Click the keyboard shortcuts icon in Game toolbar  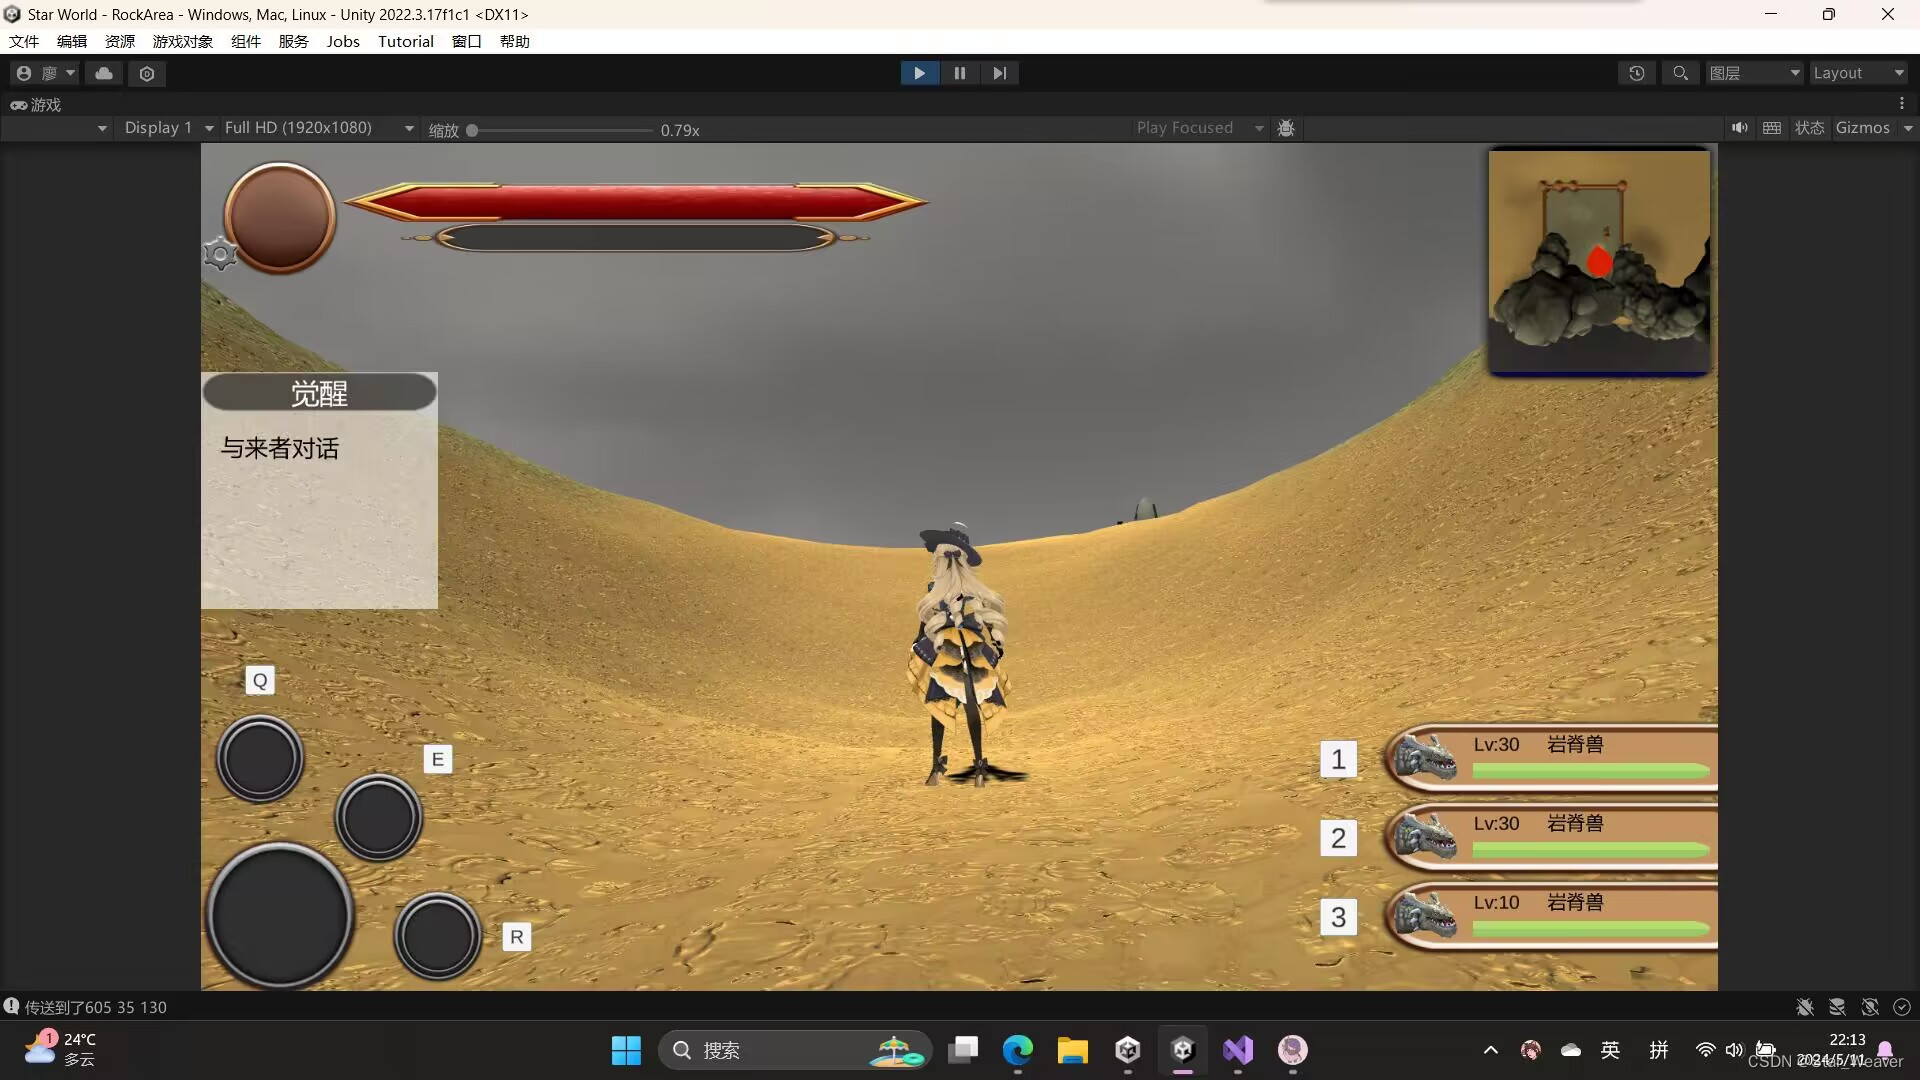point(1772,128)
